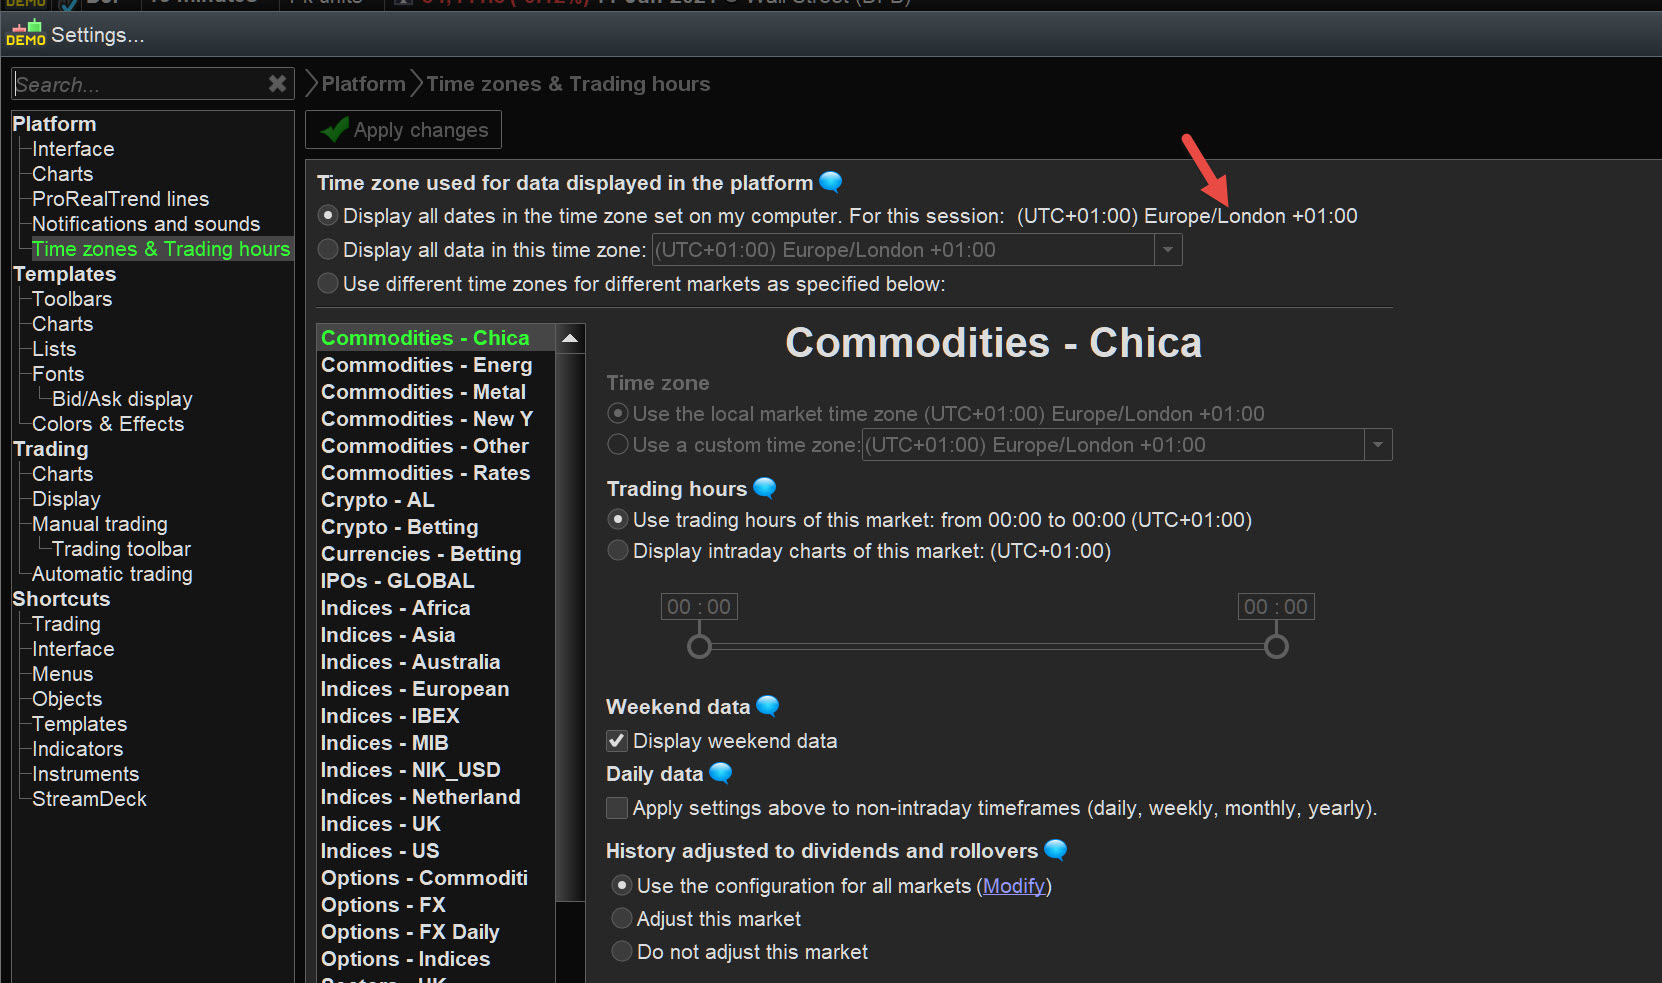Open Colors & Effects settings
The width and height of the screenshot is (1662, 983).
pos(108,424)
